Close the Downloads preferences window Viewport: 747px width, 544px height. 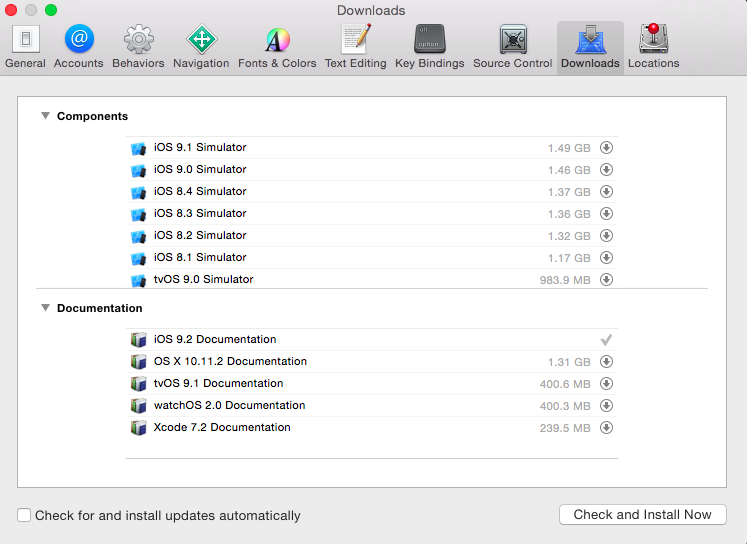point(11,10)
